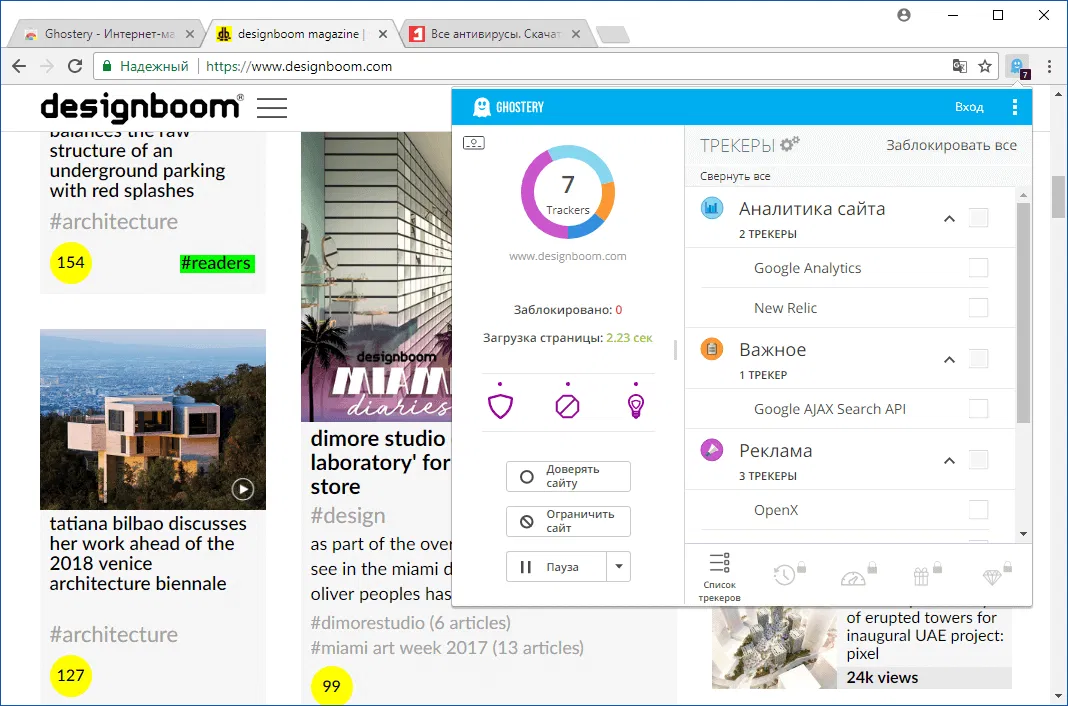Click the block (crossed circle) icon
Viewport: 1068px width, 706px height.
pos(568,404)
